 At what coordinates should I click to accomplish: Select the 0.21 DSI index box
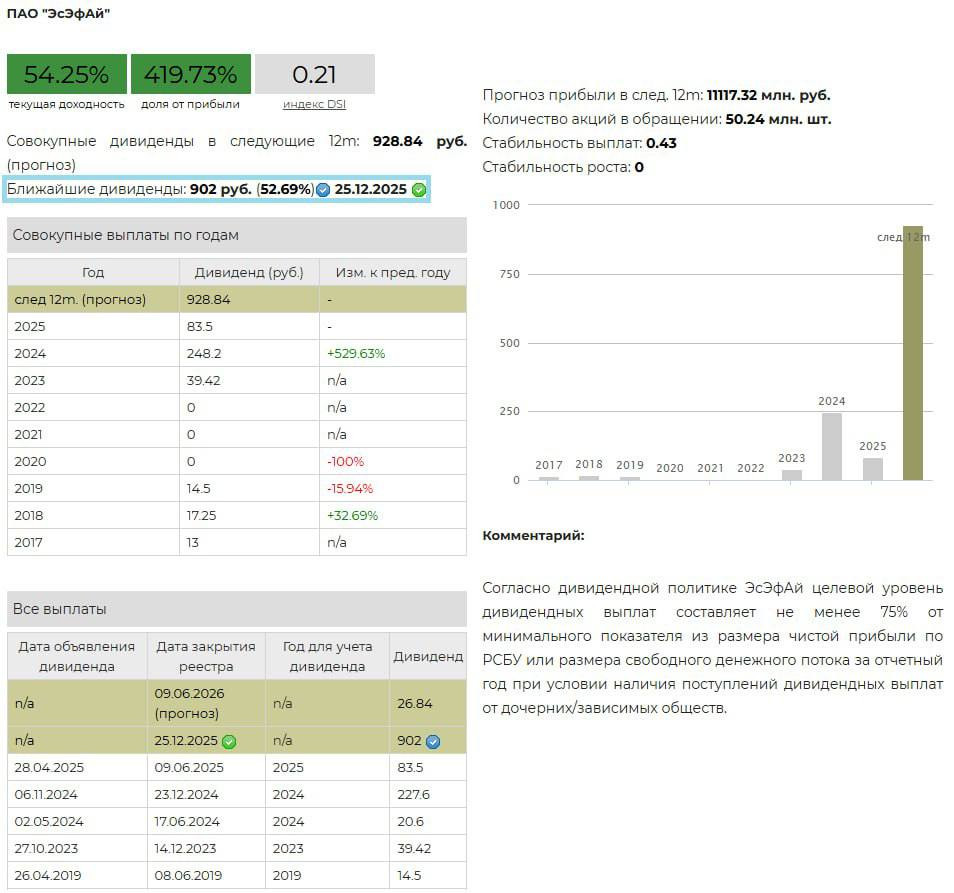314,75
